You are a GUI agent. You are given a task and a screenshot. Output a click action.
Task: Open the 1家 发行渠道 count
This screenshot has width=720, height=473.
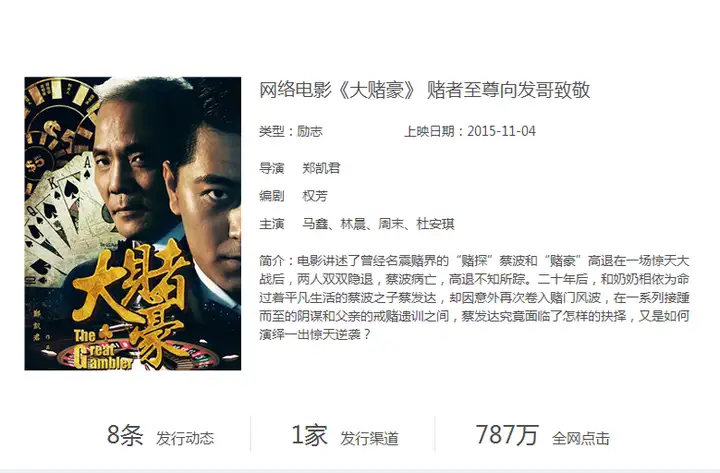point(309,434)
